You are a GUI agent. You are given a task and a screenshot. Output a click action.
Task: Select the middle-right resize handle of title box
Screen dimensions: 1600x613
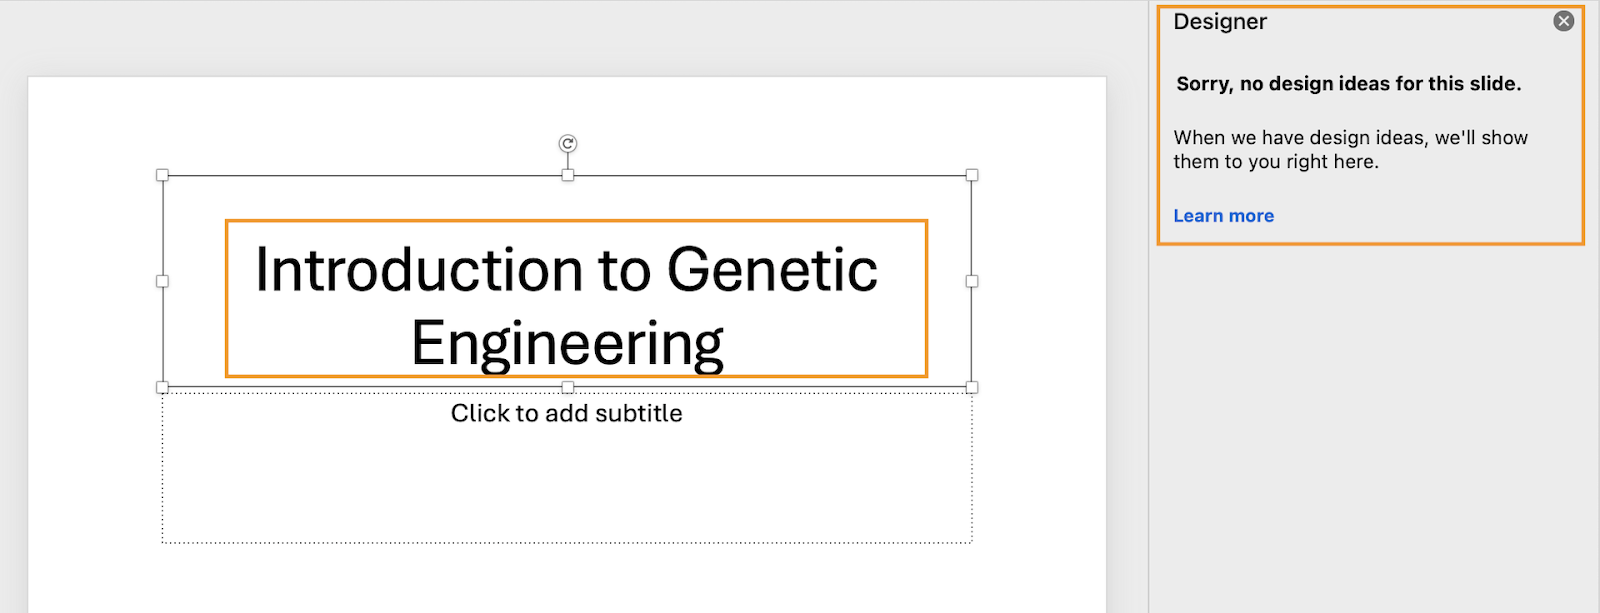click(x=972, y=281)
